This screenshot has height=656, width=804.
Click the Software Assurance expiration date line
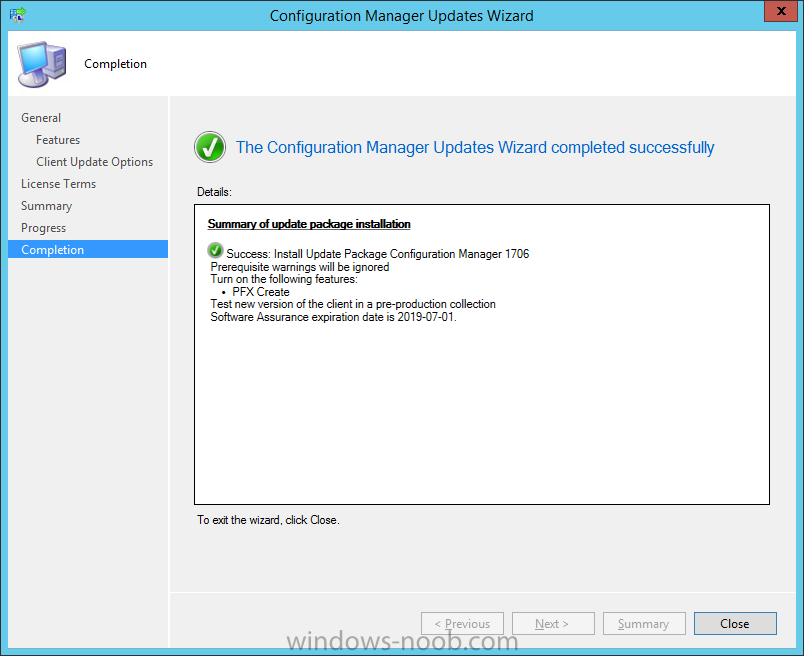pos(333,317)
